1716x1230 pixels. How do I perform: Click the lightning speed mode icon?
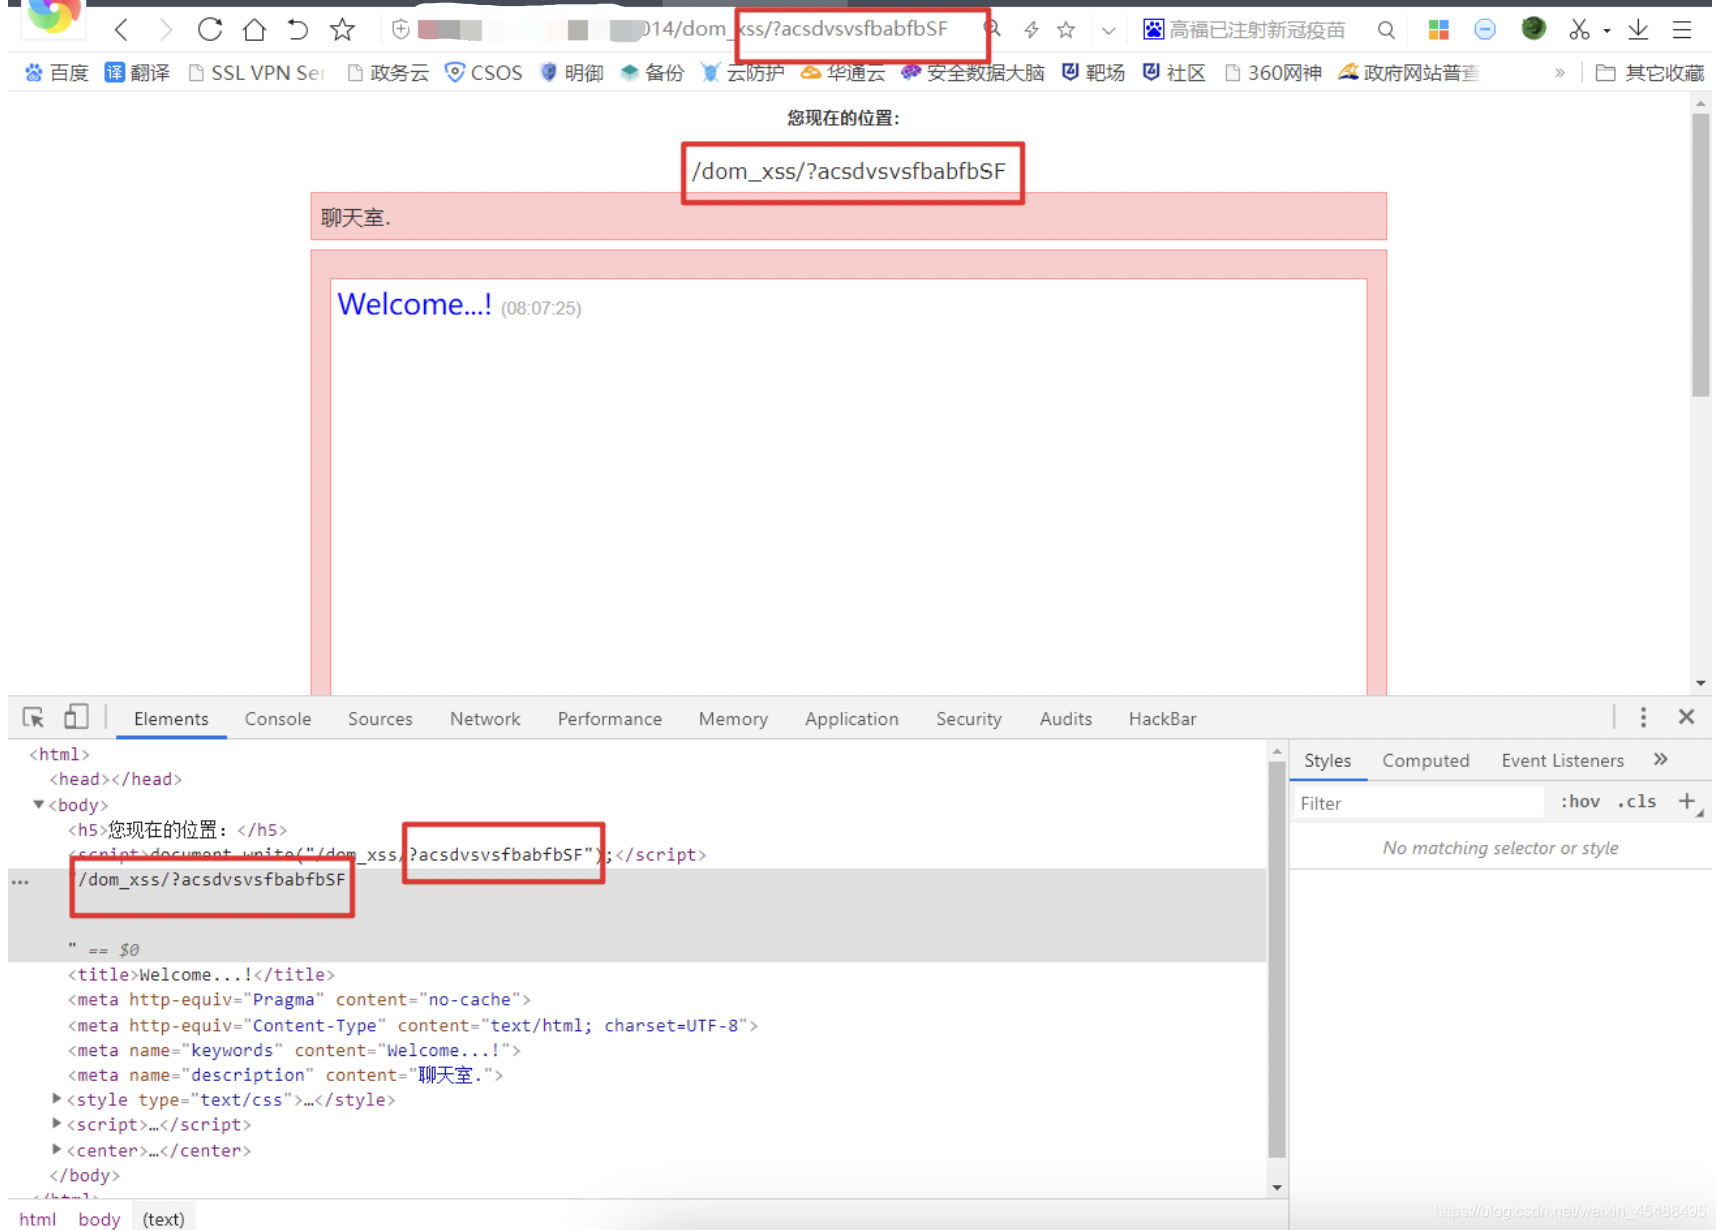tap(1032, 30)
